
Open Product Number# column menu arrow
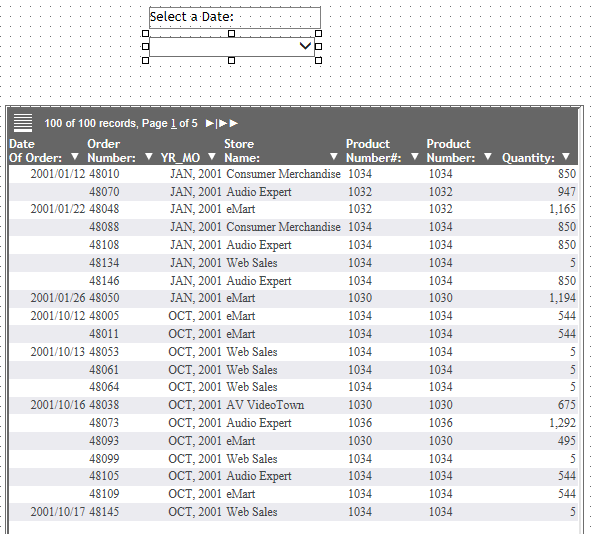414,156
